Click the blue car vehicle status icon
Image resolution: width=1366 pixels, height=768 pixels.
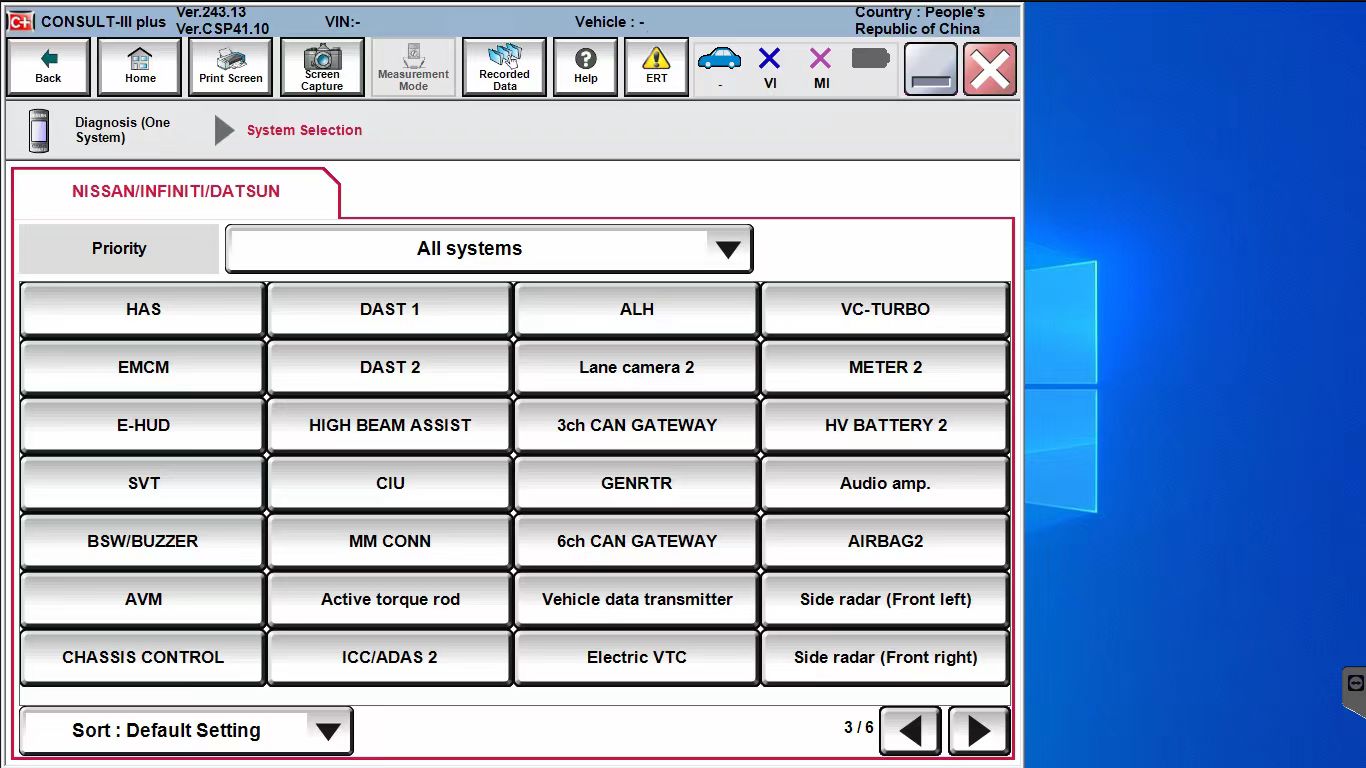point(719,59)
